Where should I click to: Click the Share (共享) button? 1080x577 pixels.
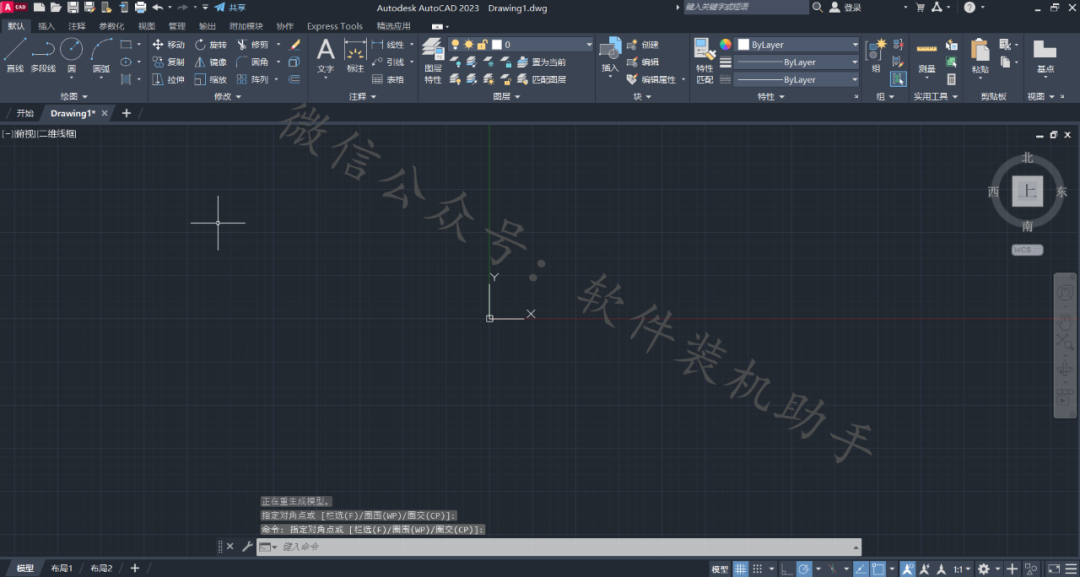pyautogui.click(x=231, y=7)
